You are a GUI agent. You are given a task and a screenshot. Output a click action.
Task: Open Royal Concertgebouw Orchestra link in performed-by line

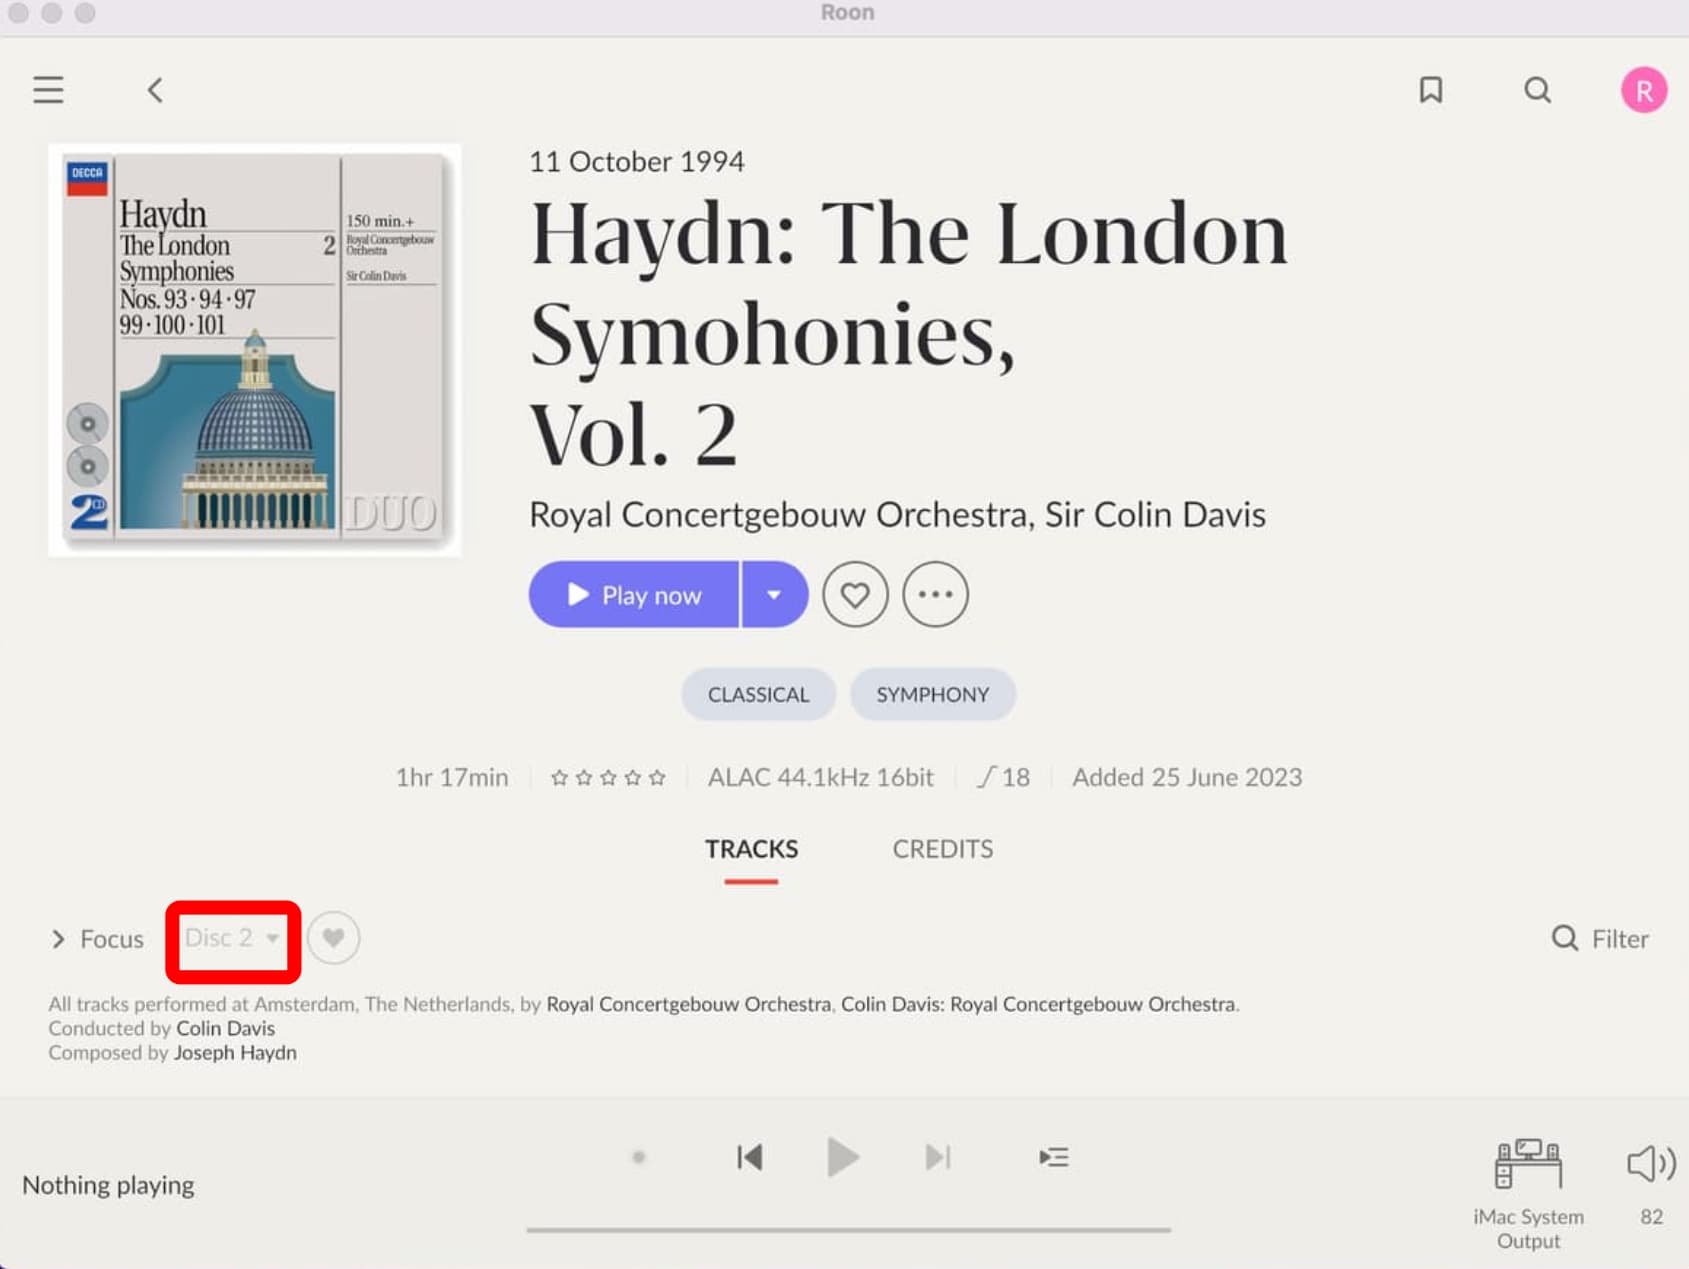click(688, 1004)
